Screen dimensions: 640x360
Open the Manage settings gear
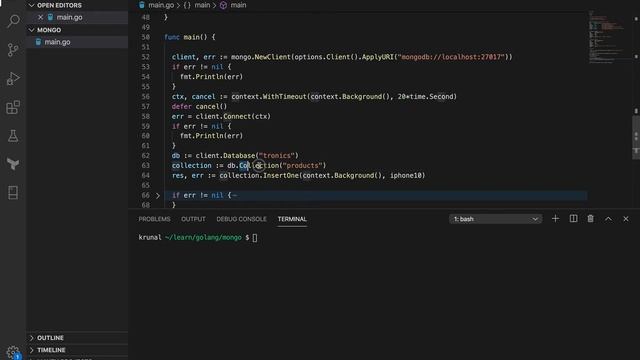click(x=13, y=352)
